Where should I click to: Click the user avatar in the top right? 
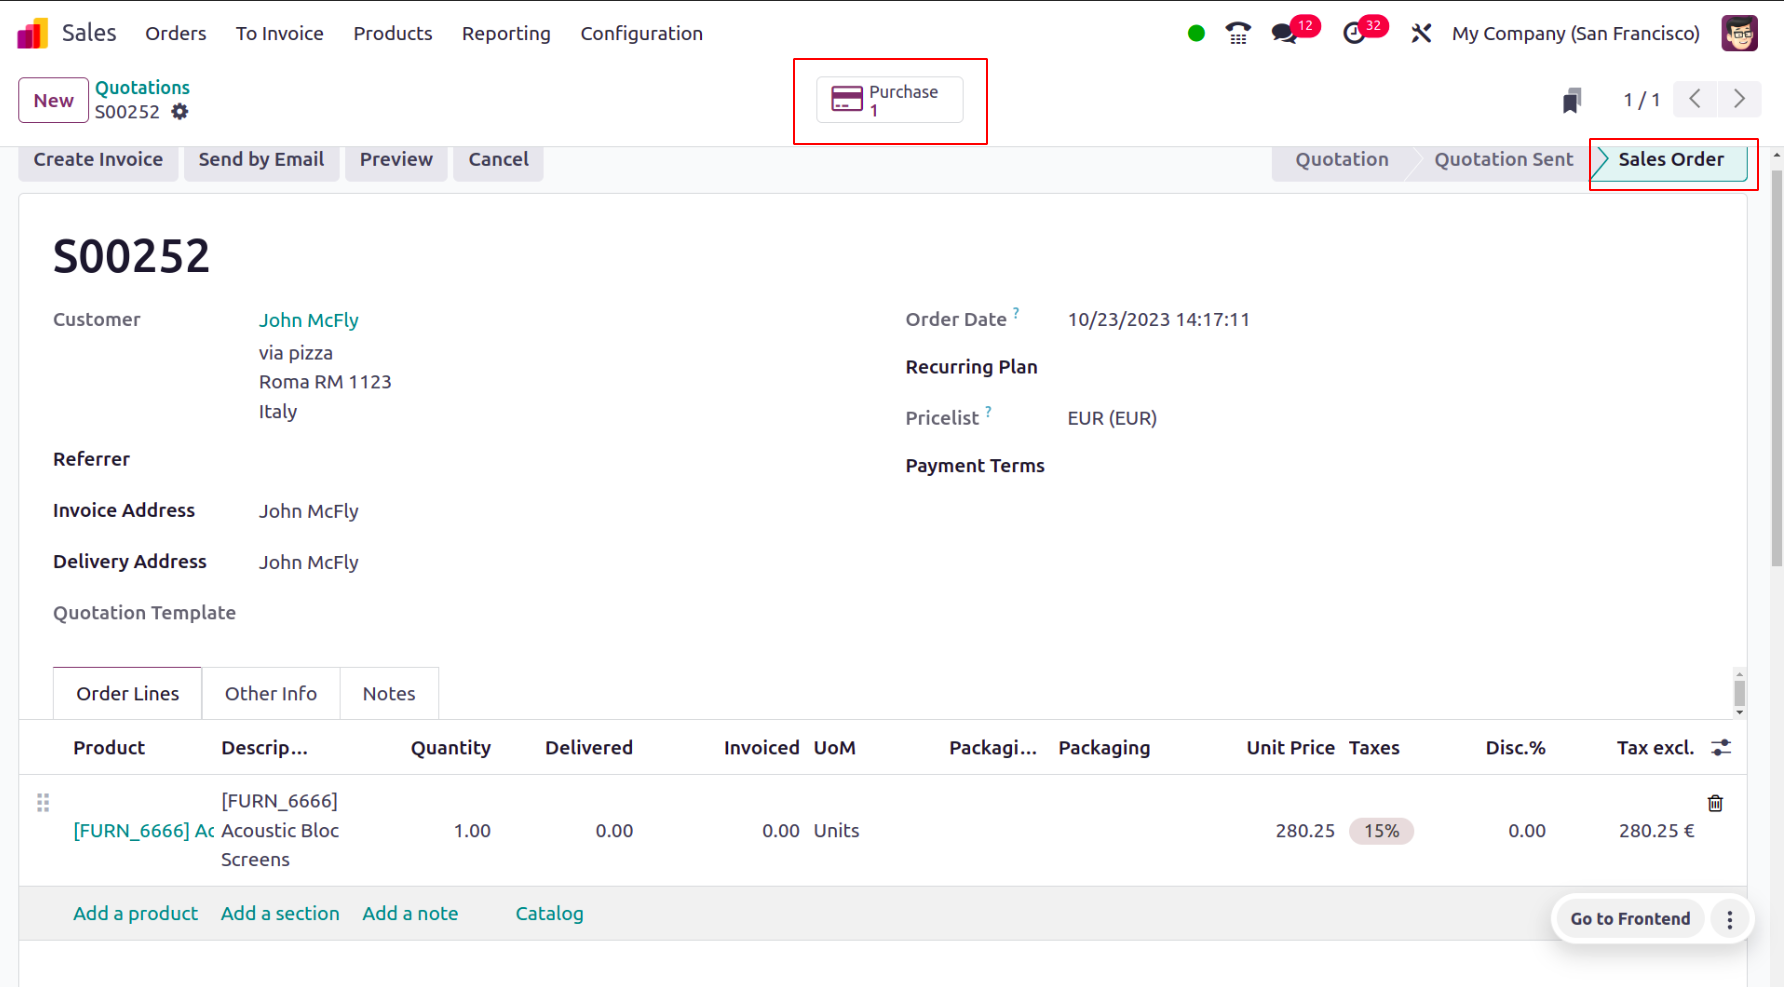point(1739,33)
